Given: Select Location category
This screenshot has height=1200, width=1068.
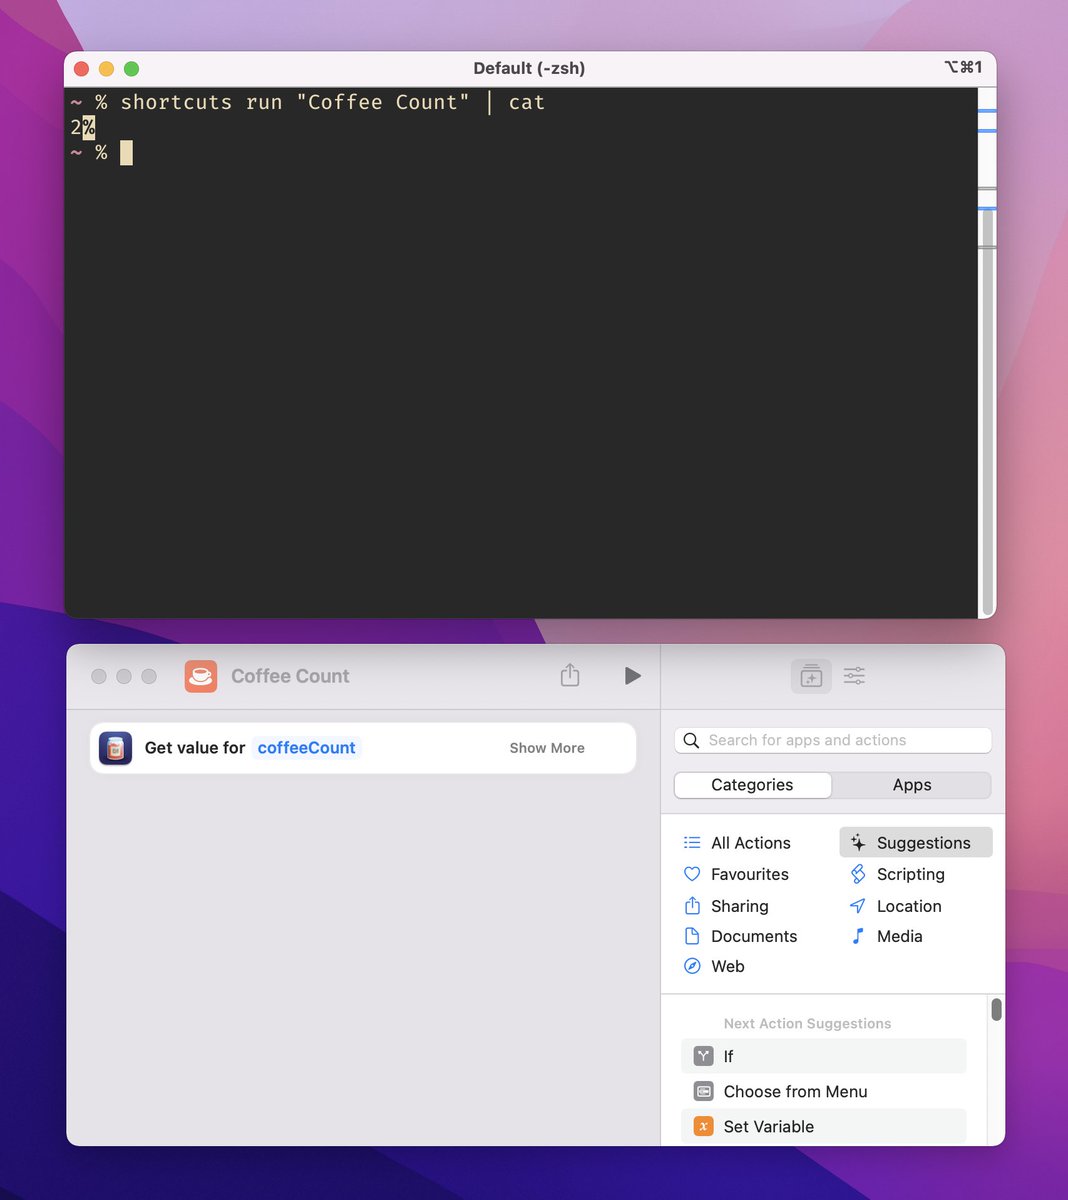Looking at the screenshot, I should click(x=909, y=906).
